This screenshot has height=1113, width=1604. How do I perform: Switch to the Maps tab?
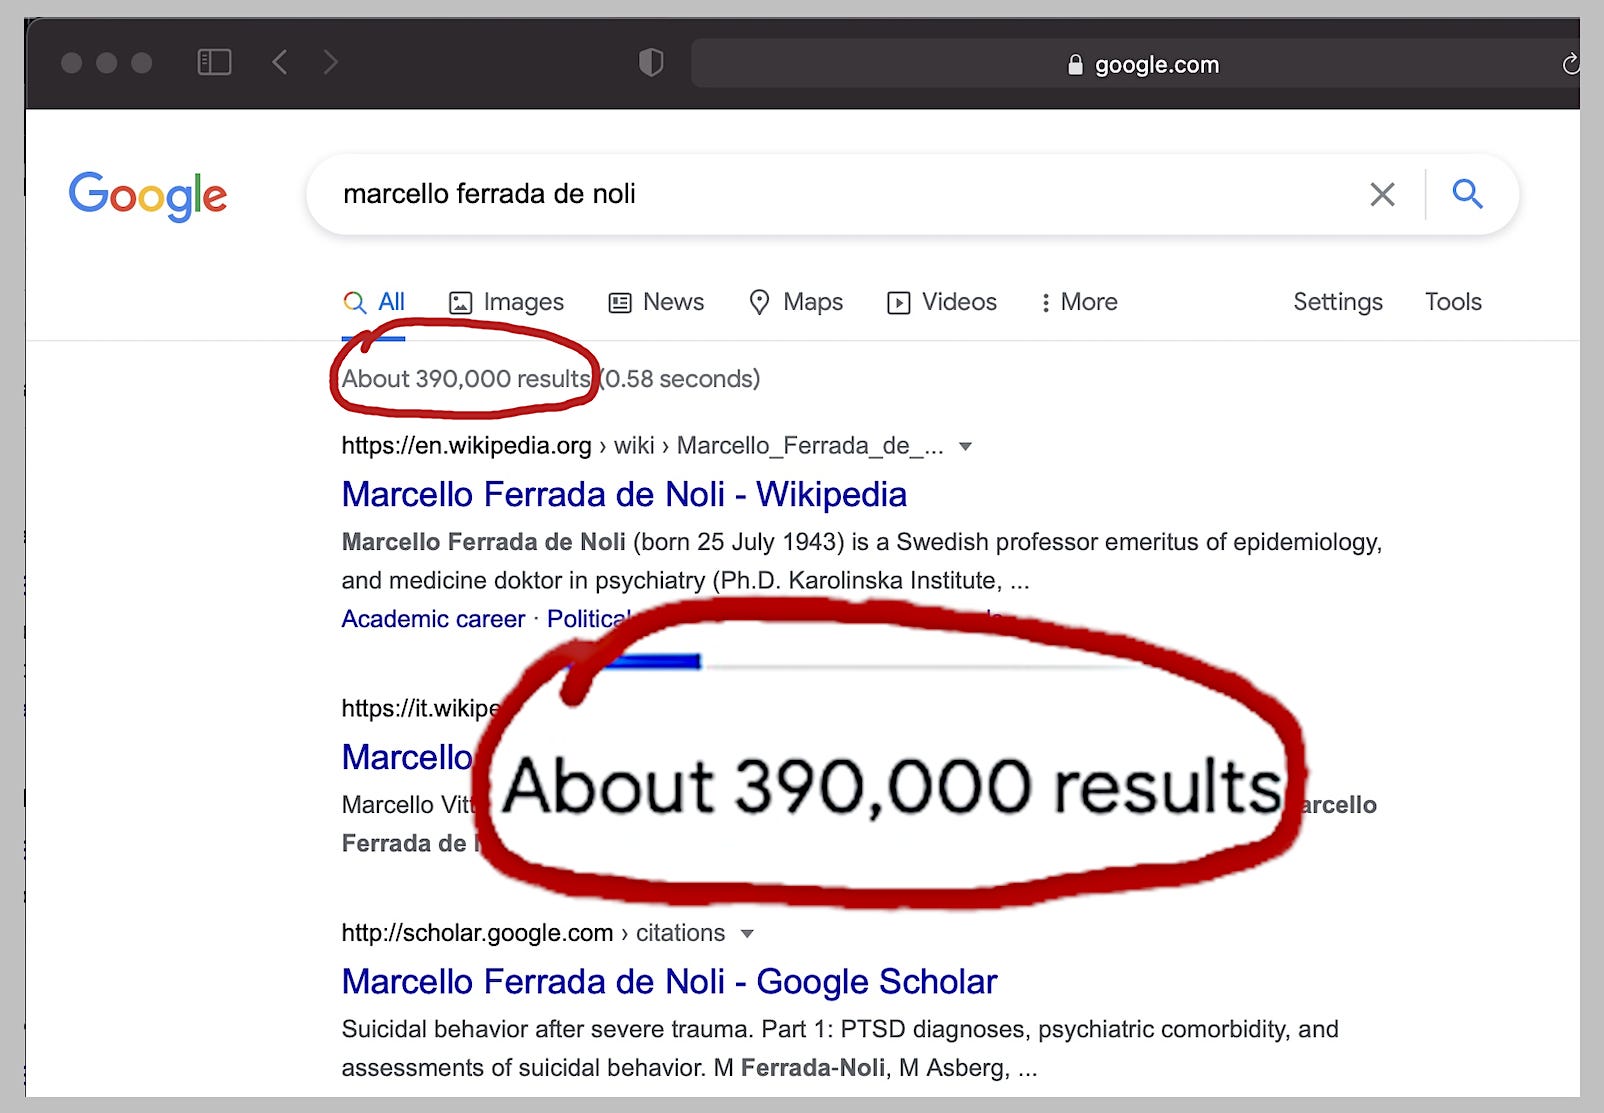[796, 302]
